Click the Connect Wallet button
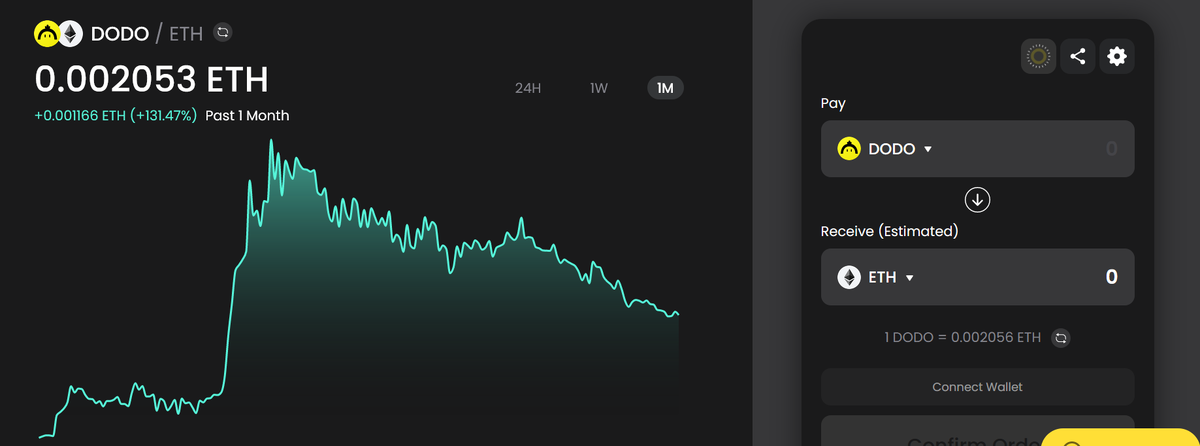1200x446 pixels. [977, 387]
